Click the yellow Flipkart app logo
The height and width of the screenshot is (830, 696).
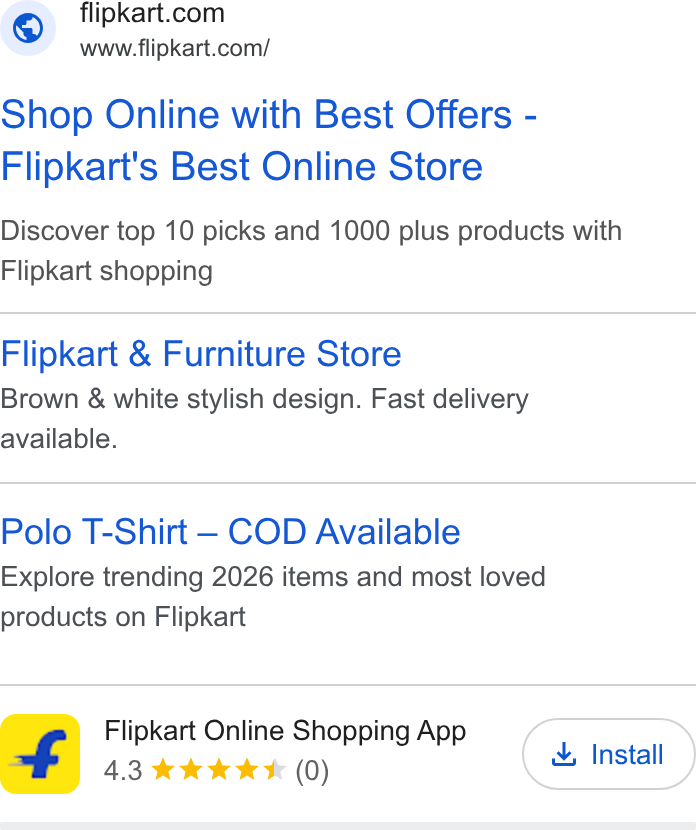[x=40, y=754]
